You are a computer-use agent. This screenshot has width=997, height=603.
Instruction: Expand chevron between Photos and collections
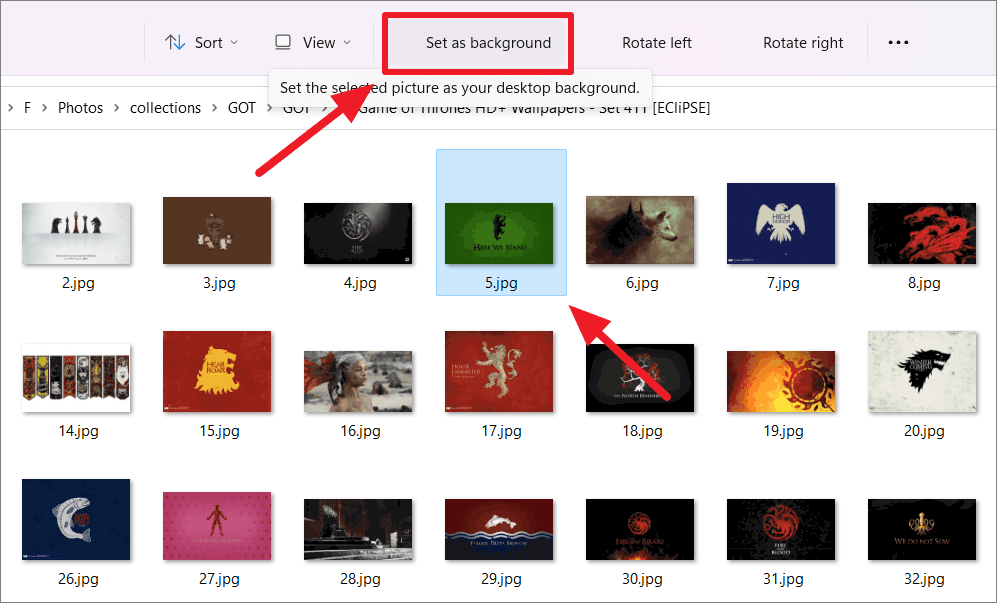[x=116, y=107]
